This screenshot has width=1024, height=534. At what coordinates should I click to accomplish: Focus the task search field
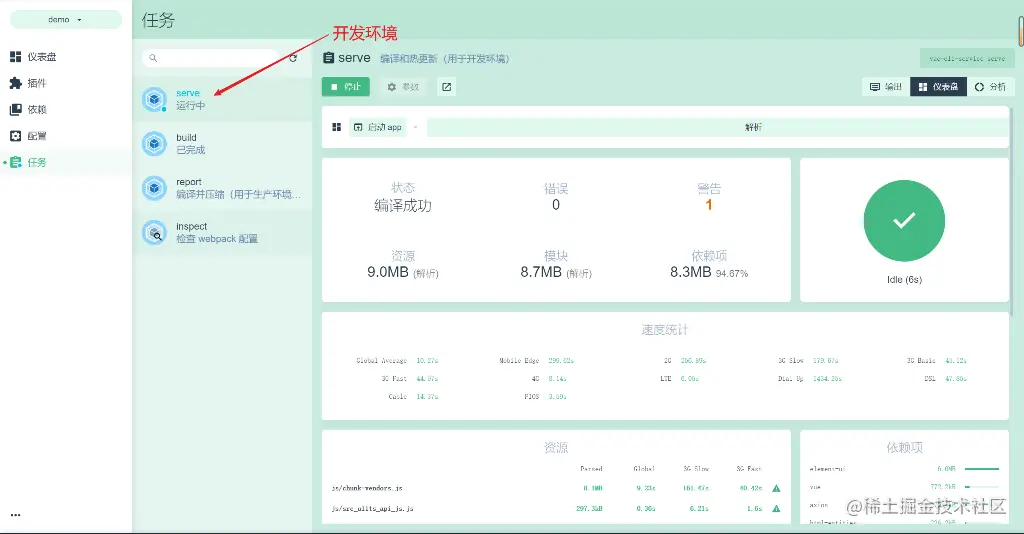click(210, 58)
